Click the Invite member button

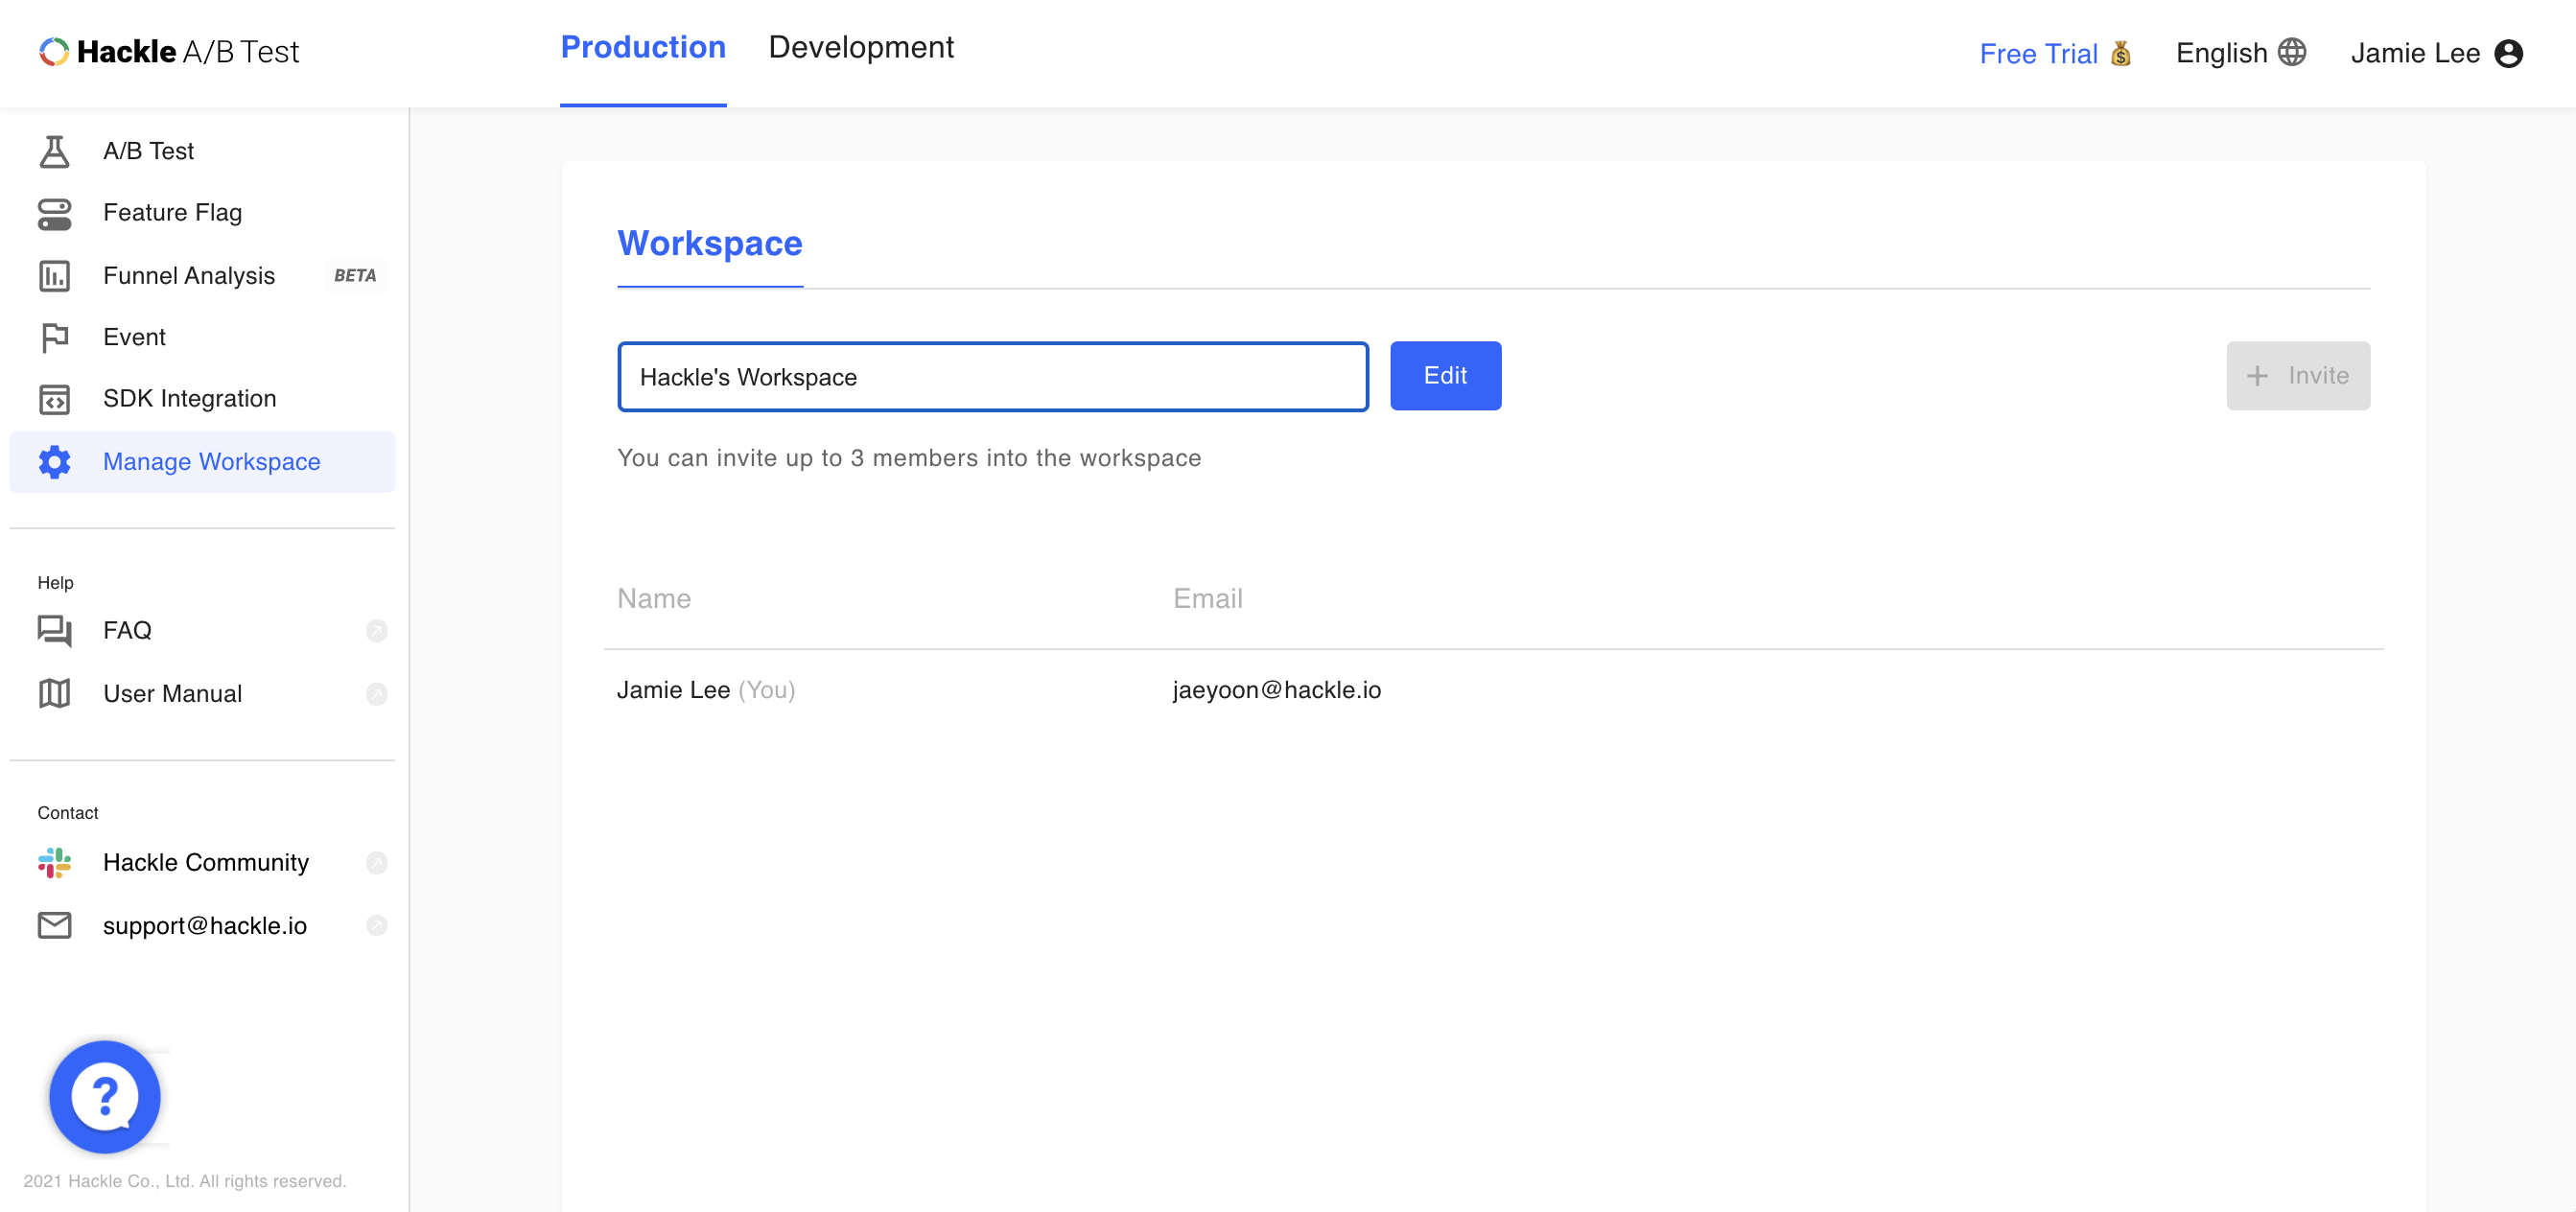[2297, 375]
